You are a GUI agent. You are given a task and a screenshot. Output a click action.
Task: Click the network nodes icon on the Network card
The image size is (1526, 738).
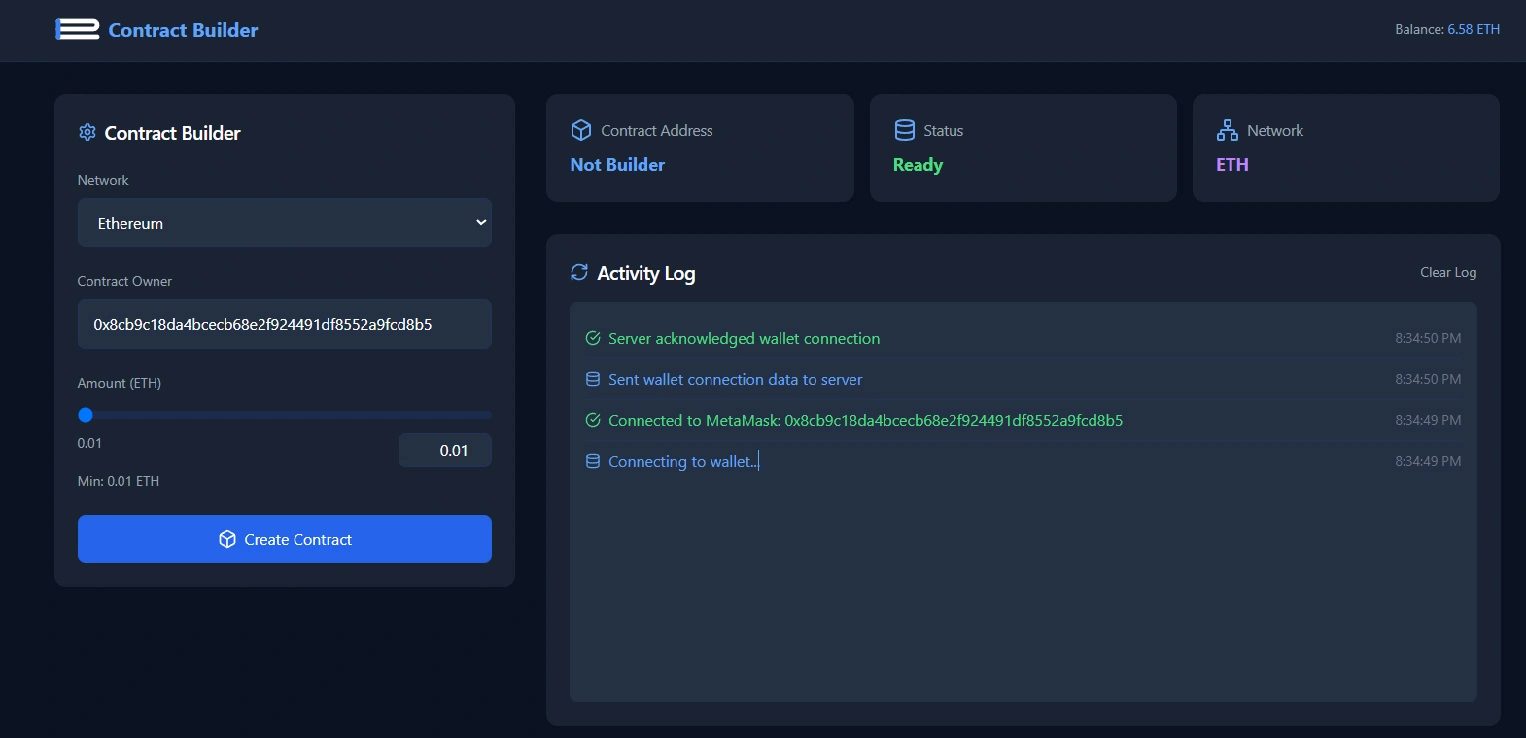point(1227,130)
